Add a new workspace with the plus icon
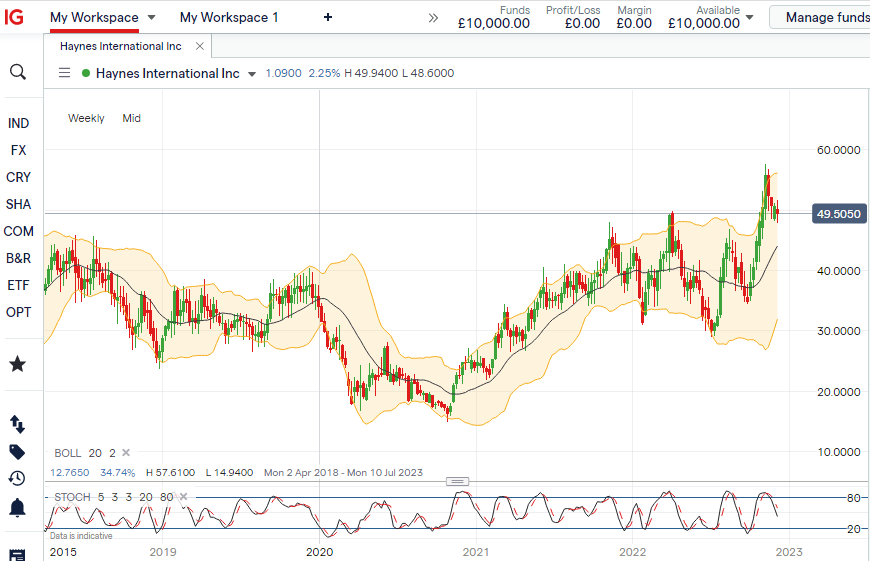The width and height of the screenshot is (870, 561). [328, 17]
